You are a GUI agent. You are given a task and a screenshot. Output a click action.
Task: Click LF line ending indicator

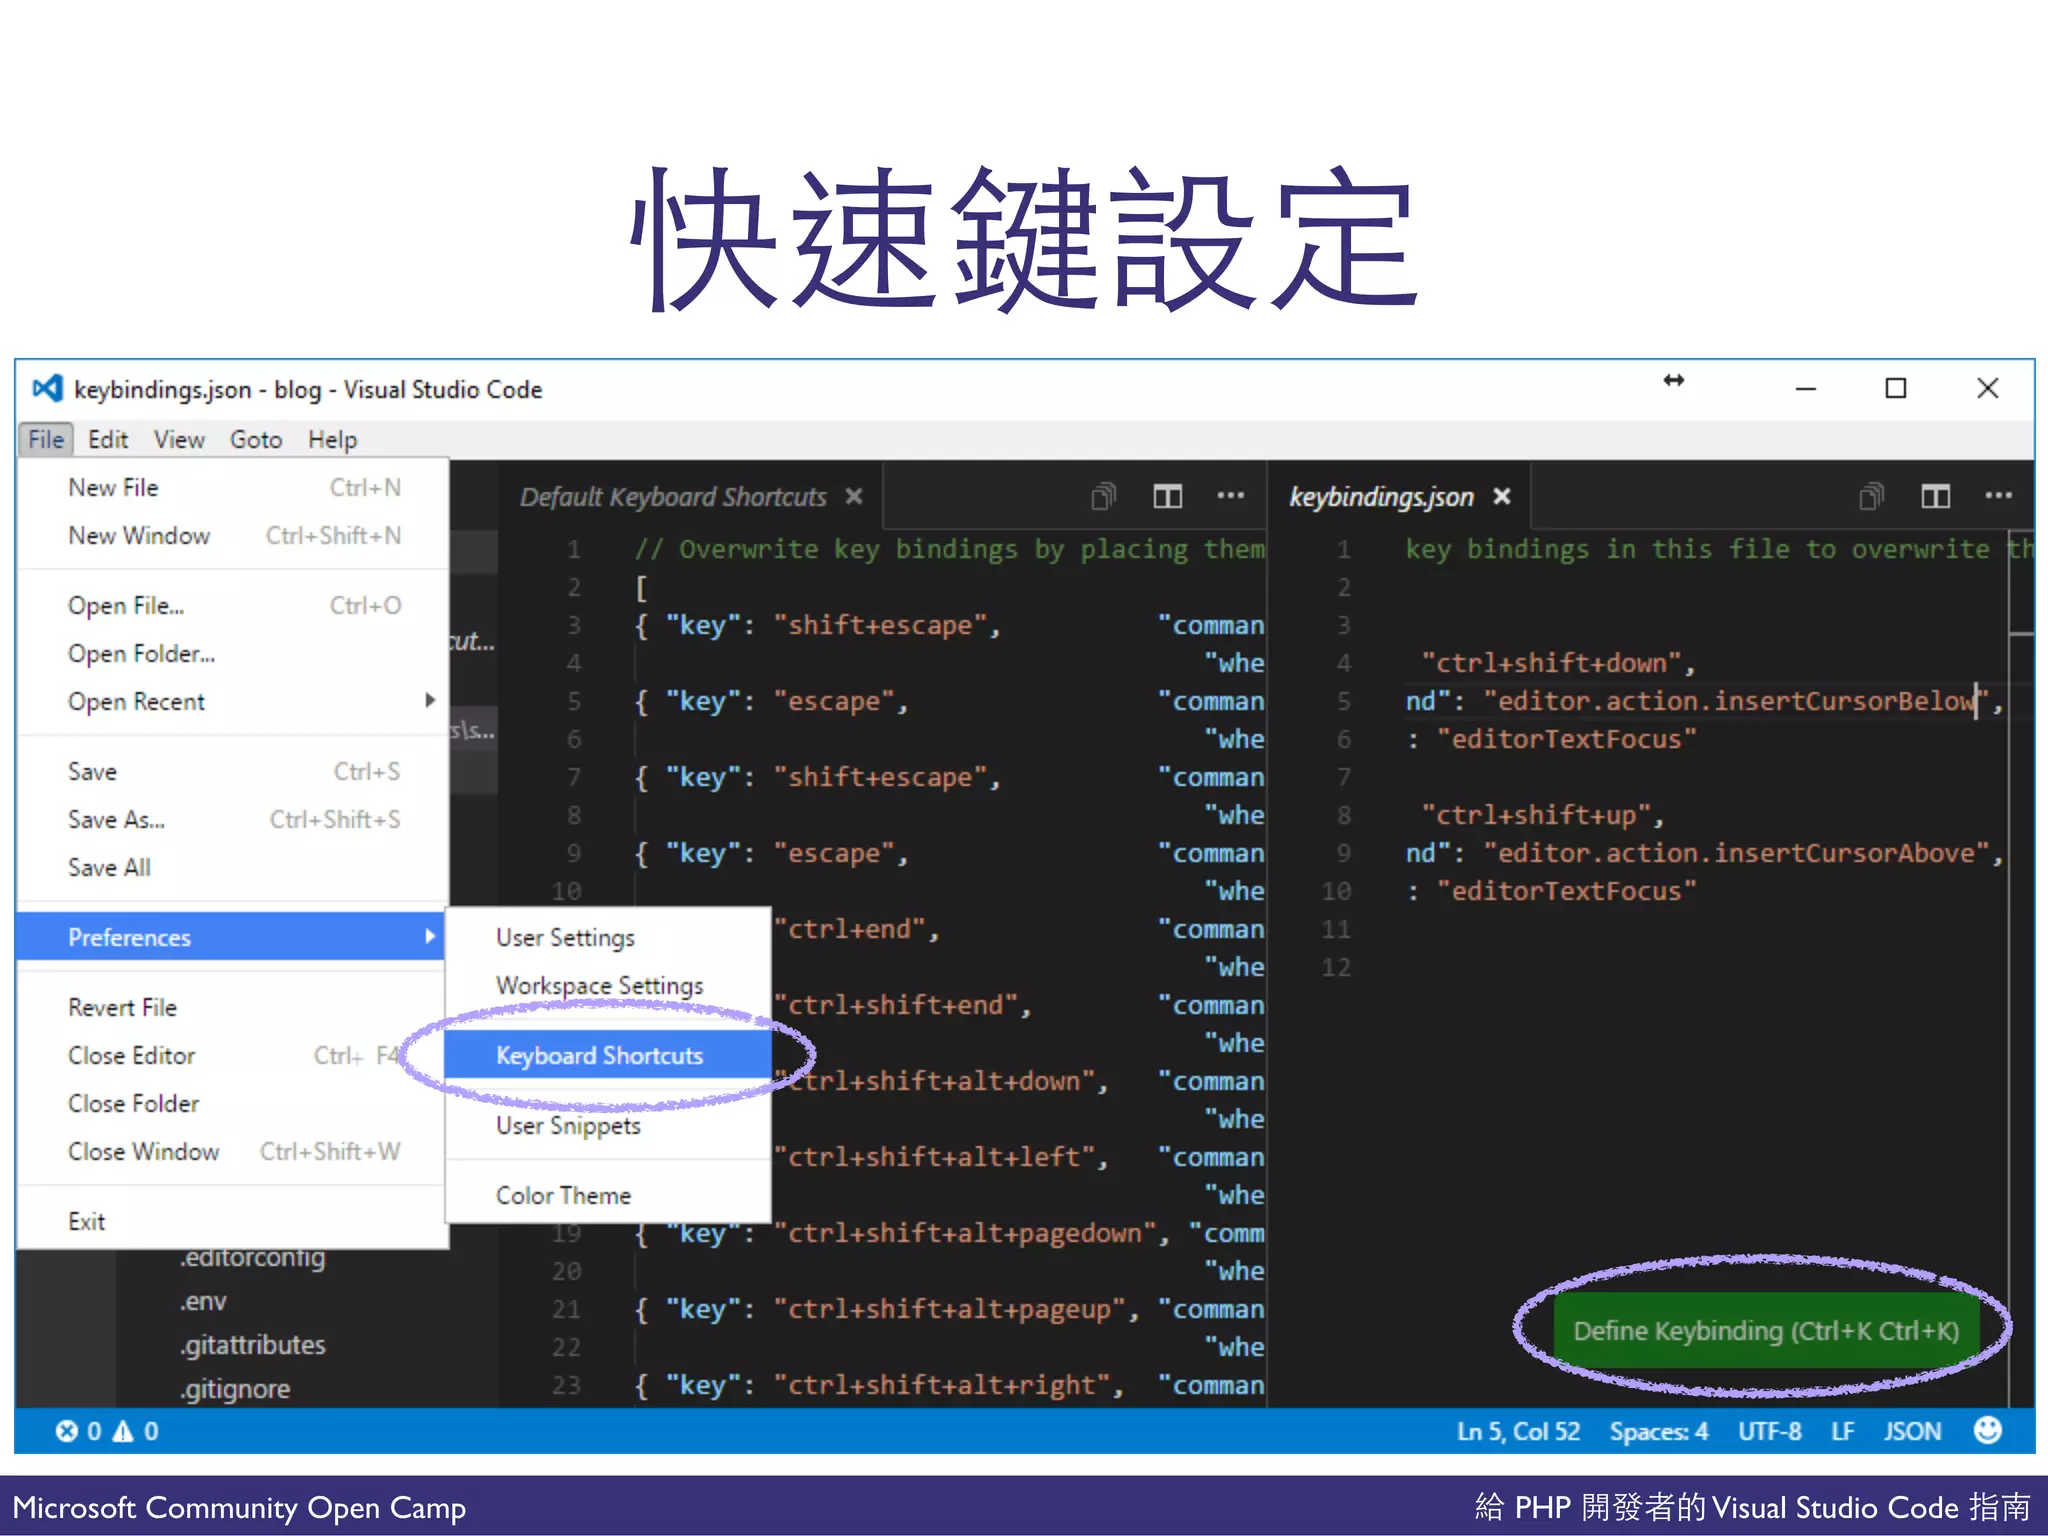[x=1842, y=1431]
